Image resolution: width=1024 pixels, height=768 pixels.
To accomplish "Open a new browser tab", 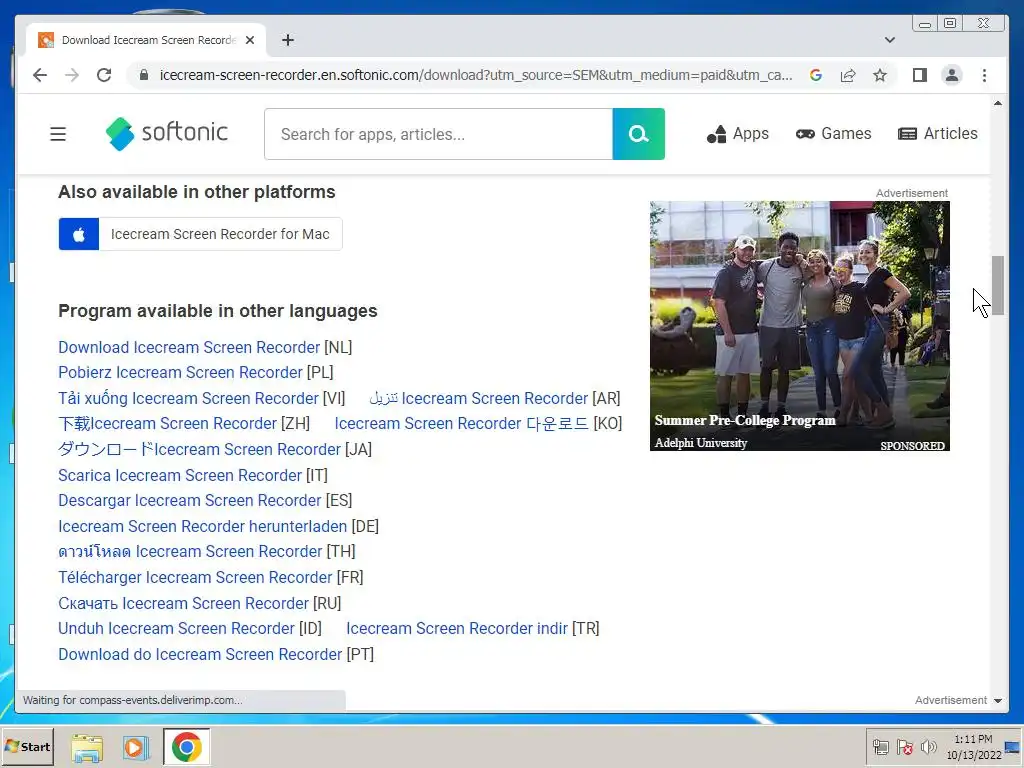I will tap(287, 40).
